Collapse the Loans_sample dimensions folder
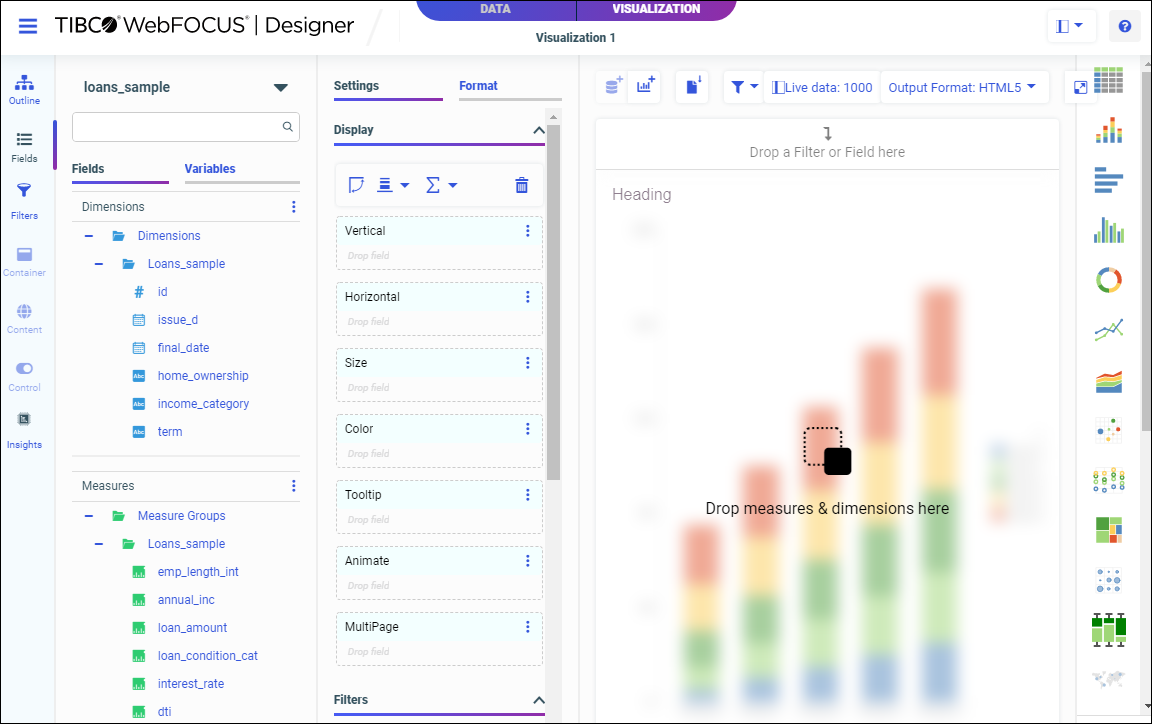The height and width of the screenshot is (724, 1152). 99,264
